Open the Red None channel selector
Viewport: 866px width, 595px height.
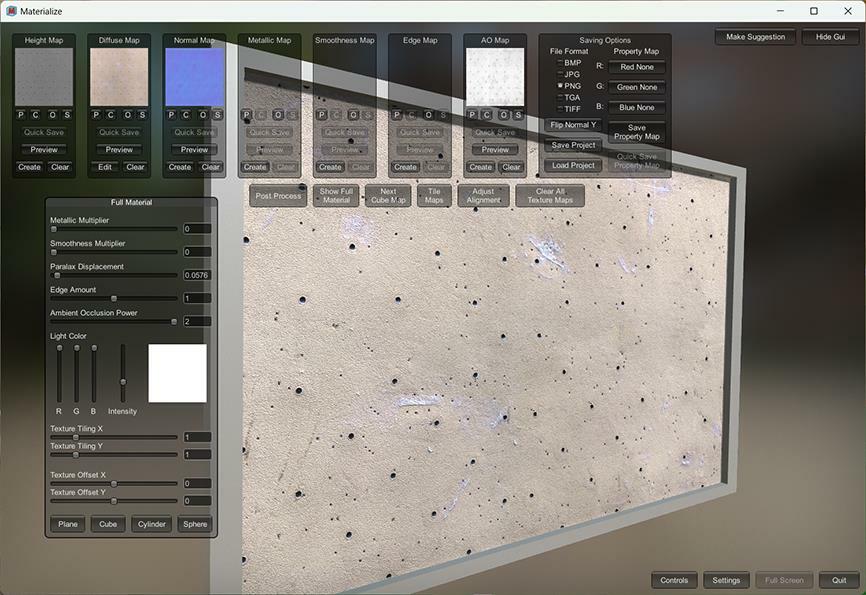[x=637, y=67]
